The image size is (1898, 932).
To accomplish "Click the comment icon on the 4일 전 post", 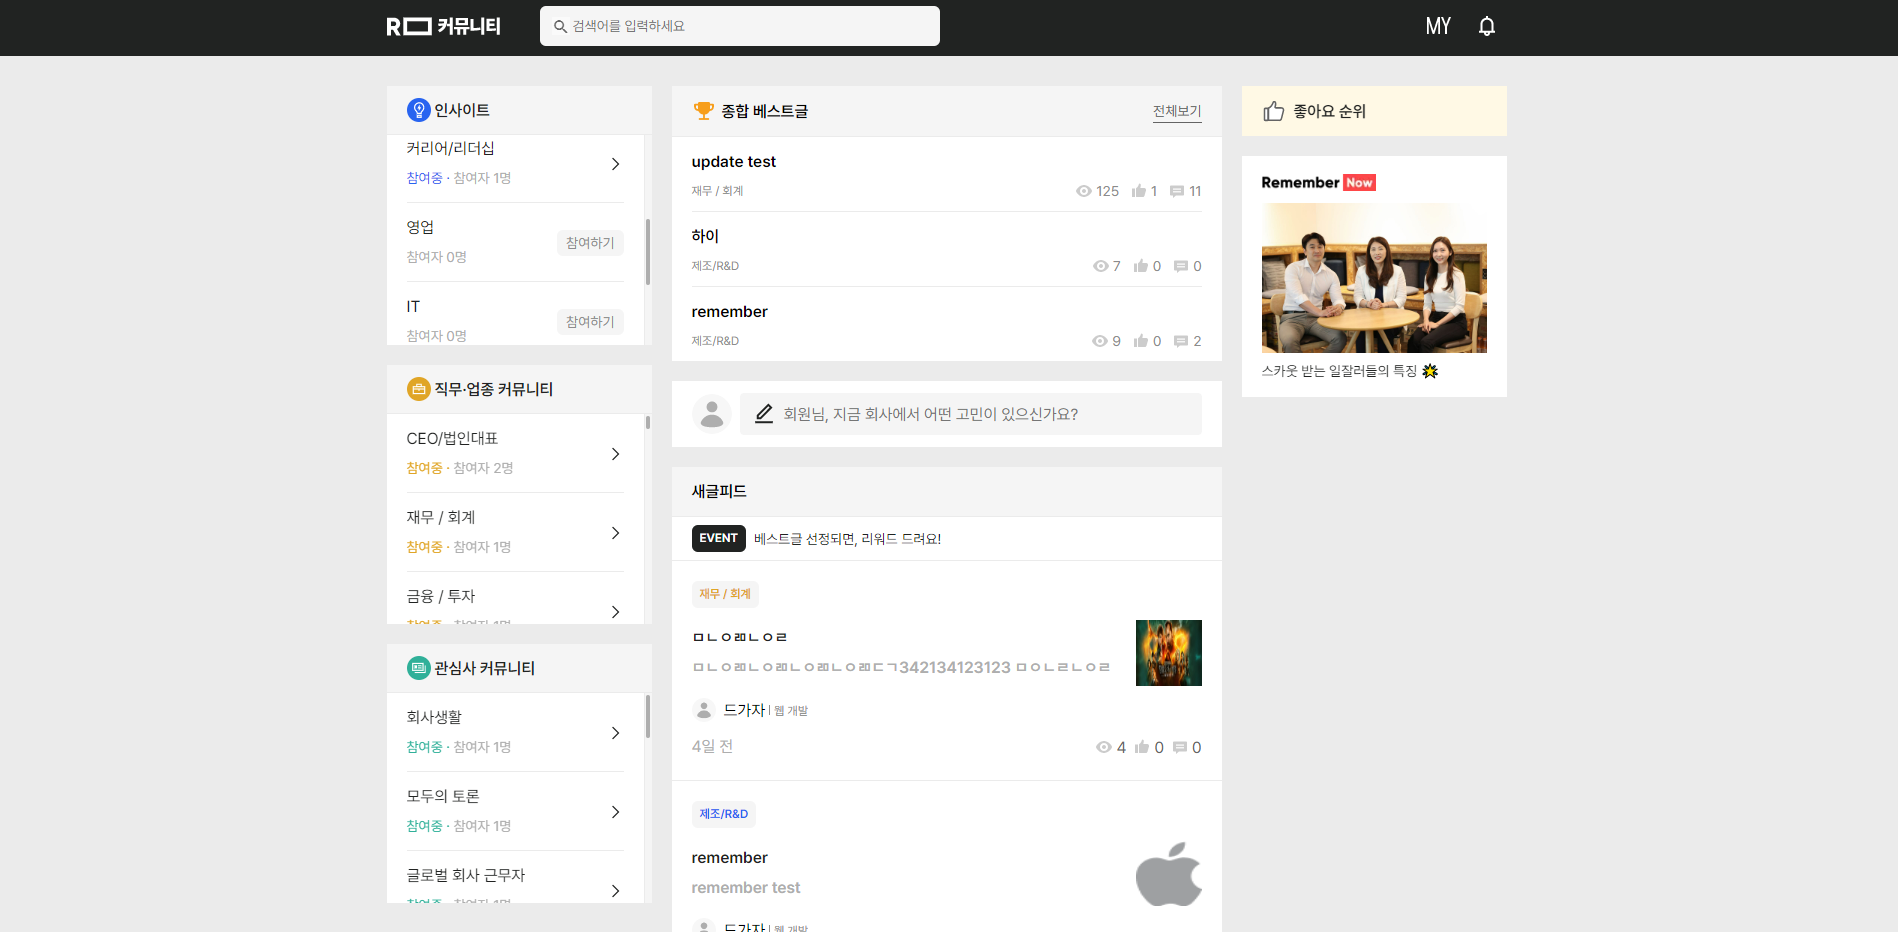I will click(x=1180, y=747).
